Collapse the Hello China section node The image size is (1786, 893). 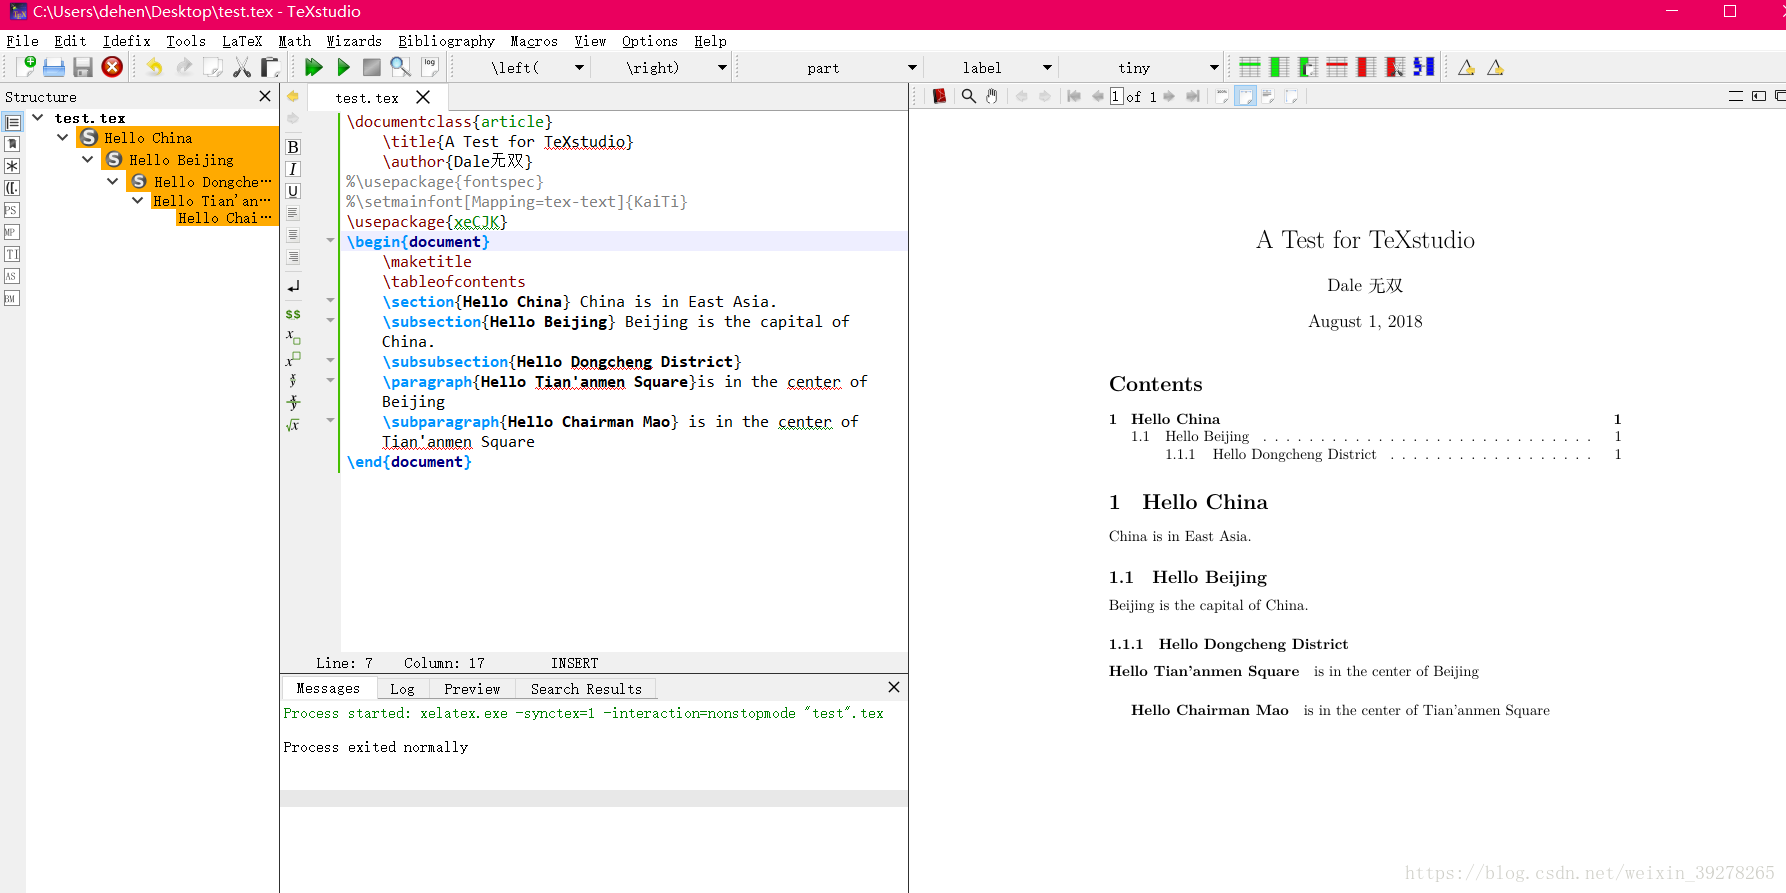pos(63,137)
